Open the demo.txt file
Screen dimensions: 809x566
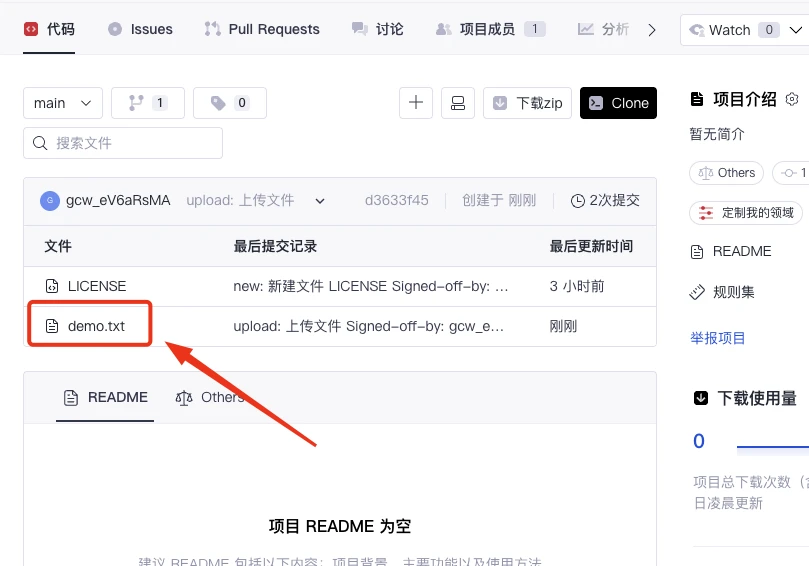(96, 326)
